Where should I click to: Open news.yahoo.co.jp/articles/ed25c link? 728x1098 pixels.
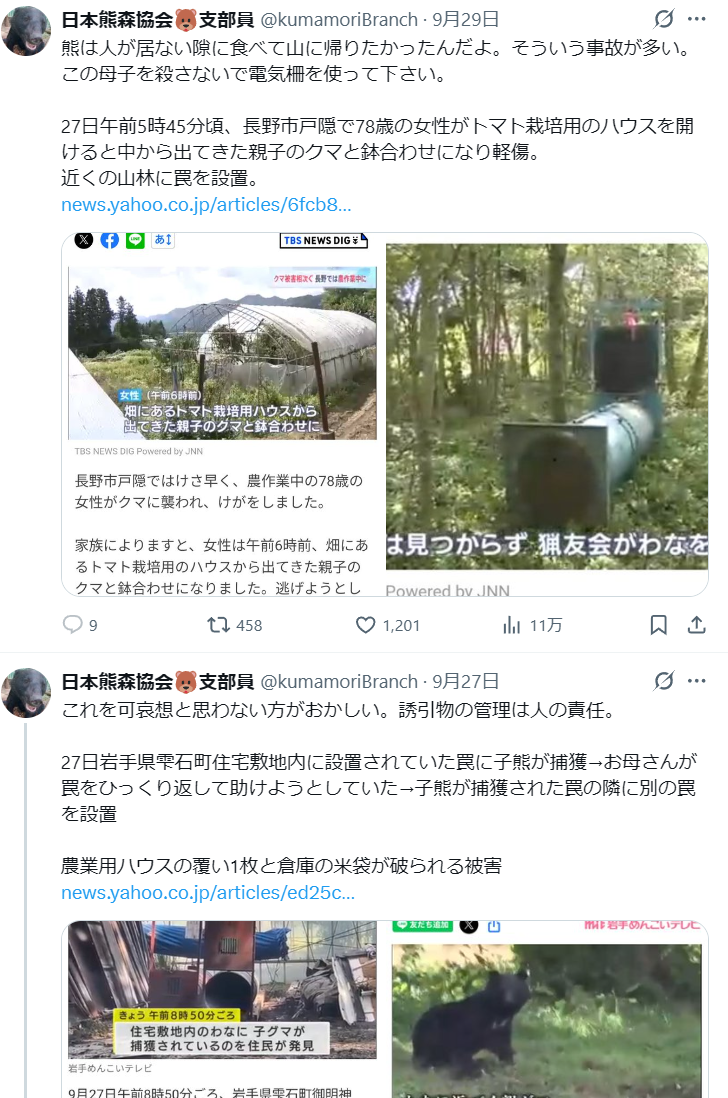coord(208,893)
